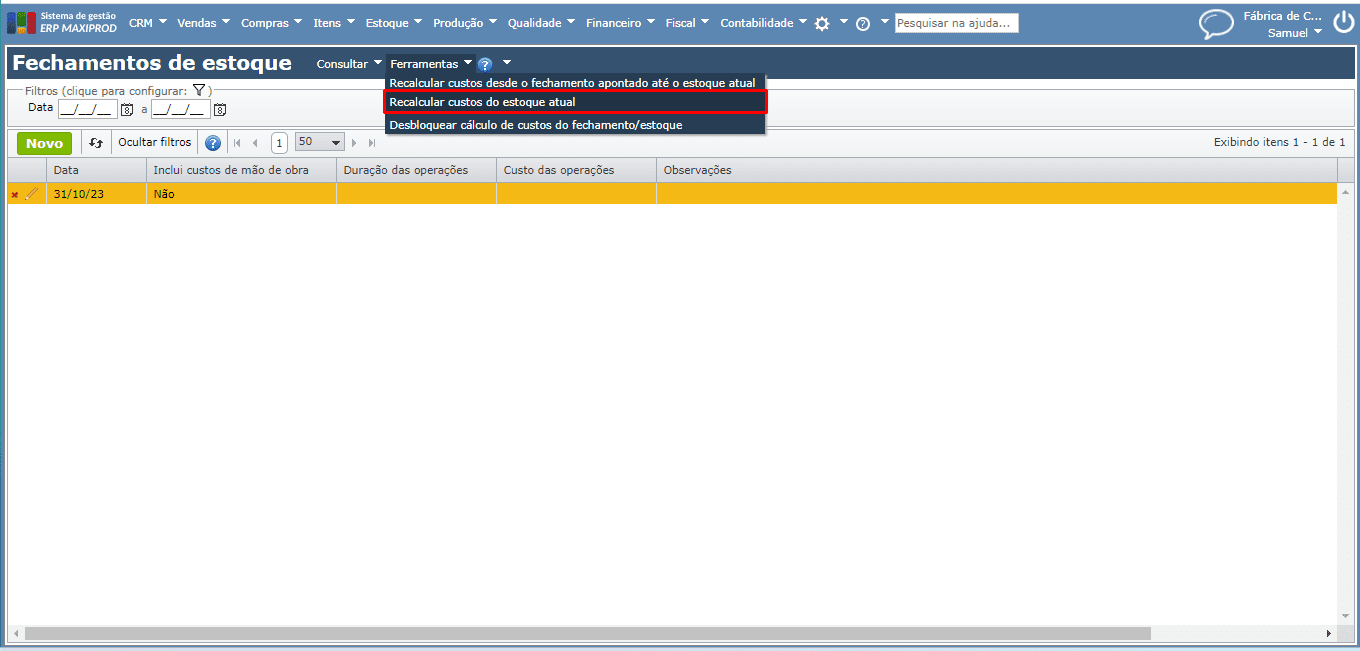Open the chat speech bubble icon
This screenshot has width=1360, height=651.
point(1216,24)
